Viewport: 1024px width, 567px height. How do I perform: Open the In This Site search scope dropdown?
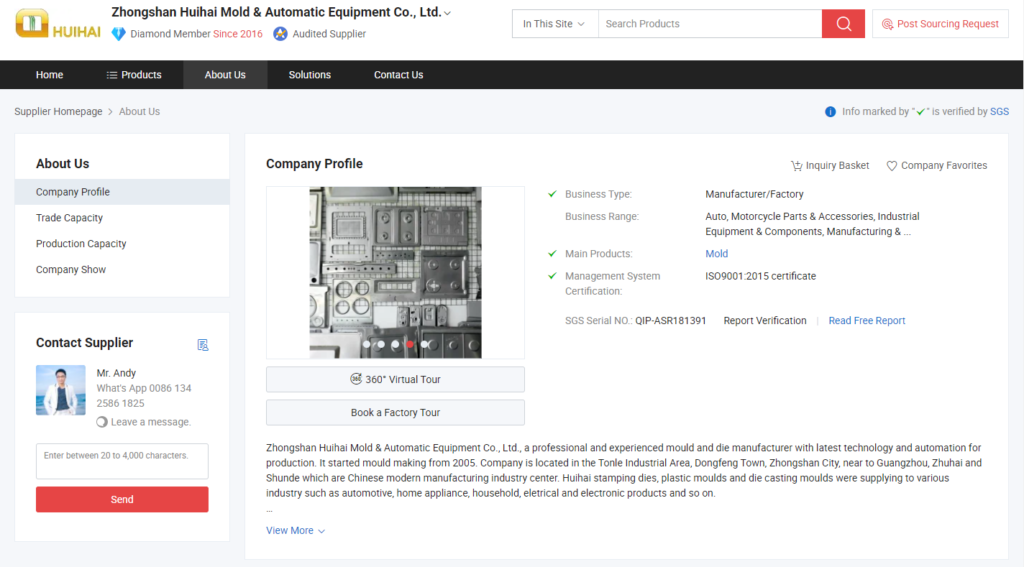pos(554,24)
